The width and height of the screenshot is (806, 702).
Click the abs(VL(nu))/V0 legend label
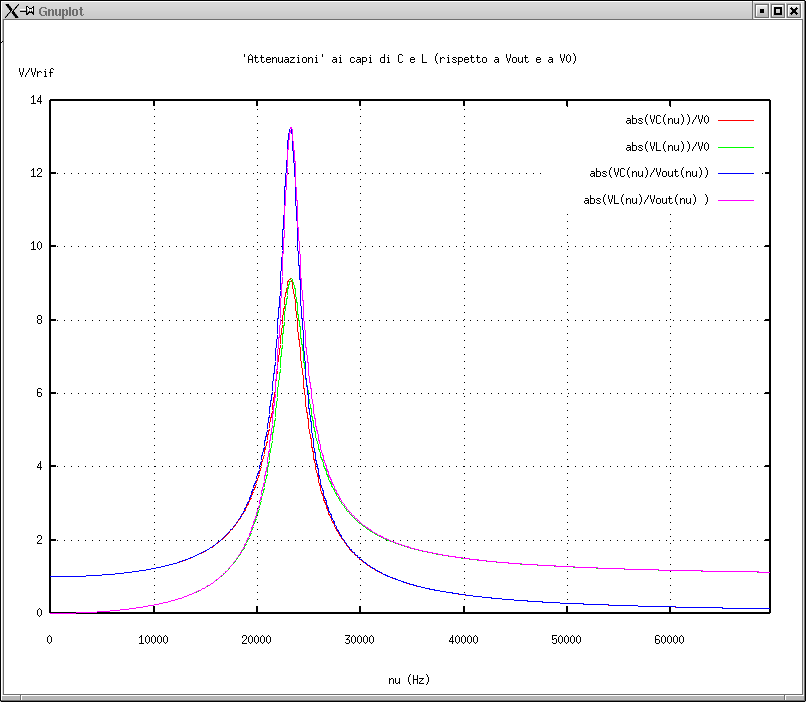[x=667, y=147]
